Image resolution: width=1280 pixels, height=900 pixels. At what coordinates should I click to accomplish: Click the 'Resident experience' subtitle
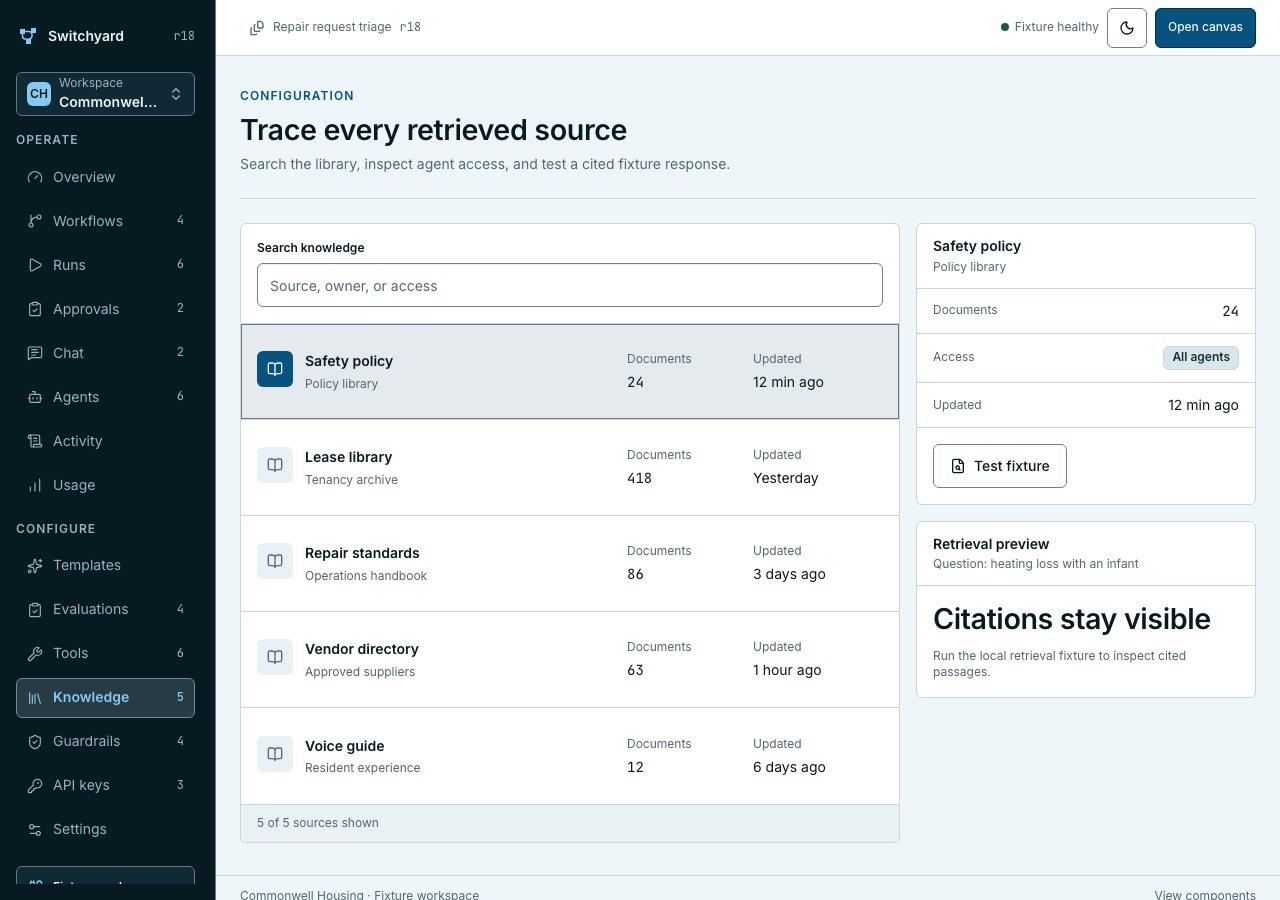(363, 768)
